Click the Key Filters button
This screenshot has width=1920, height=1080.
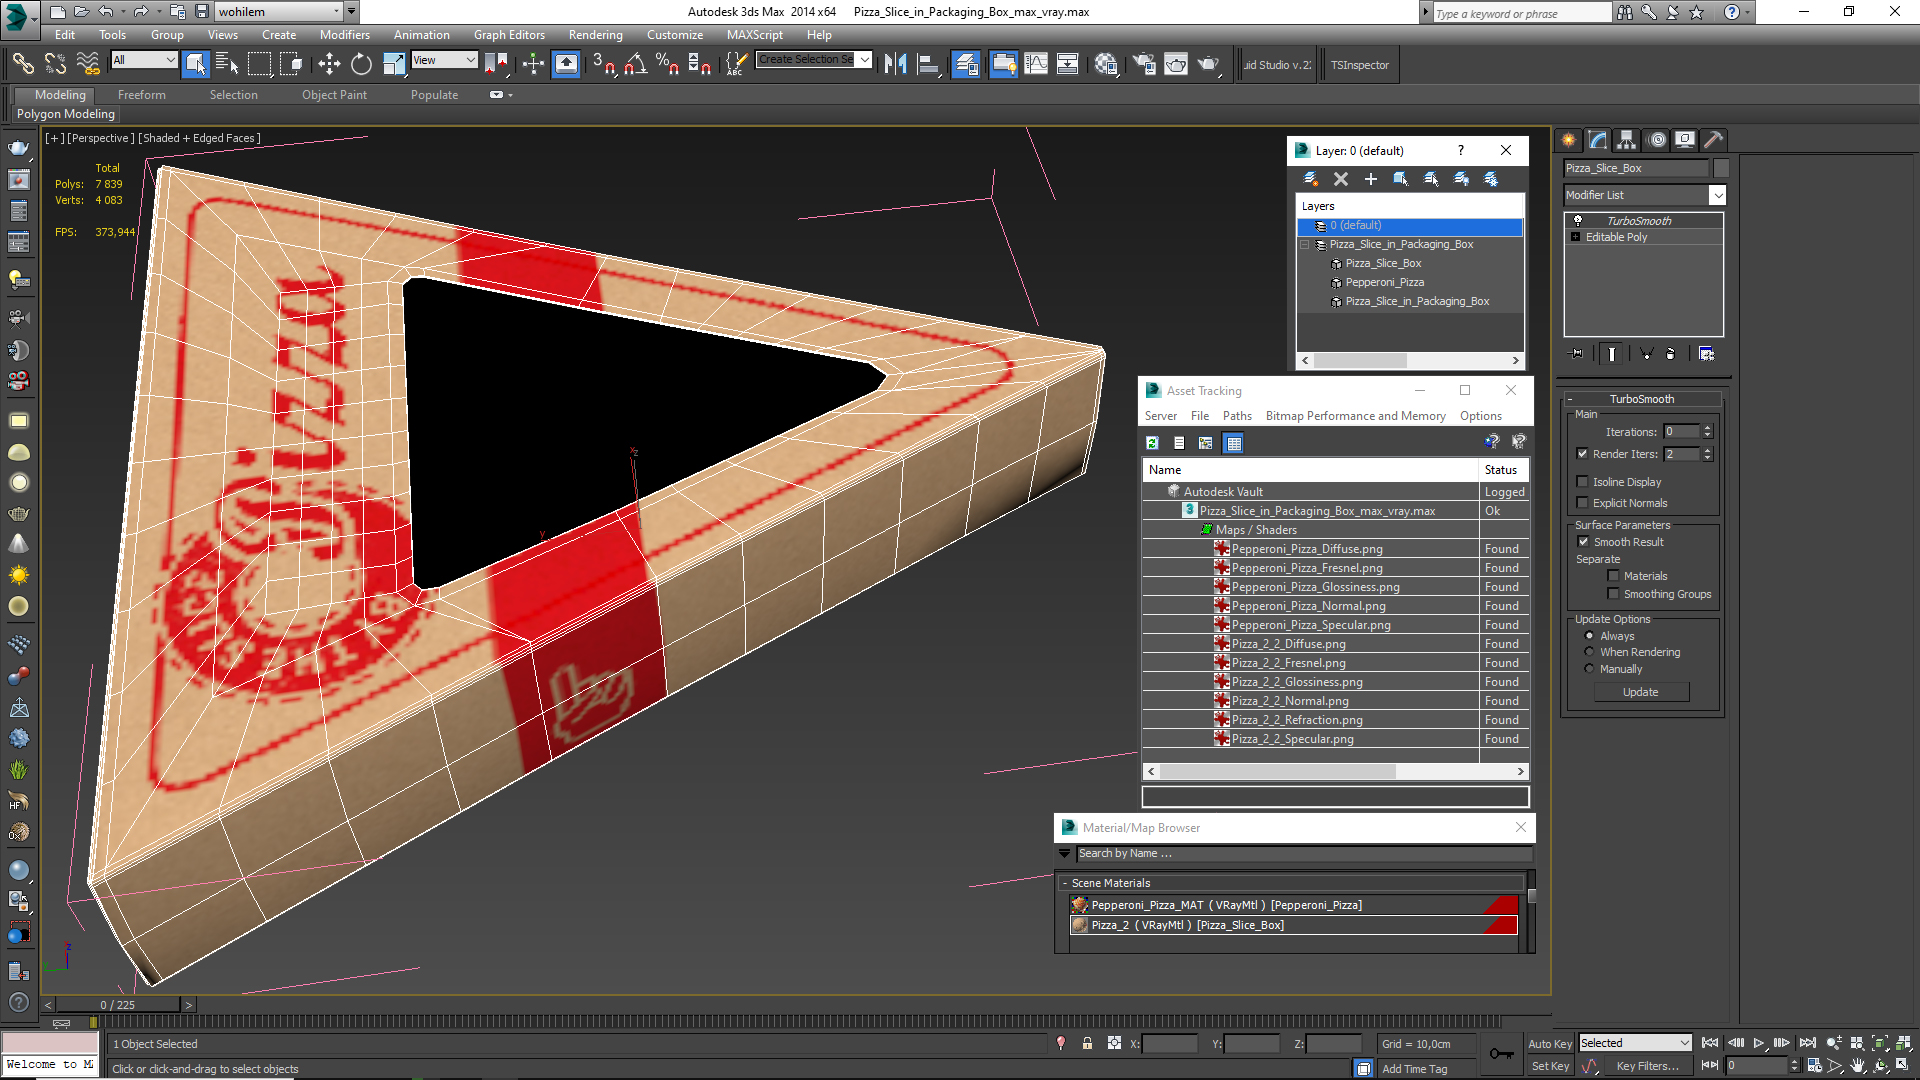tap(1646, 1066)
